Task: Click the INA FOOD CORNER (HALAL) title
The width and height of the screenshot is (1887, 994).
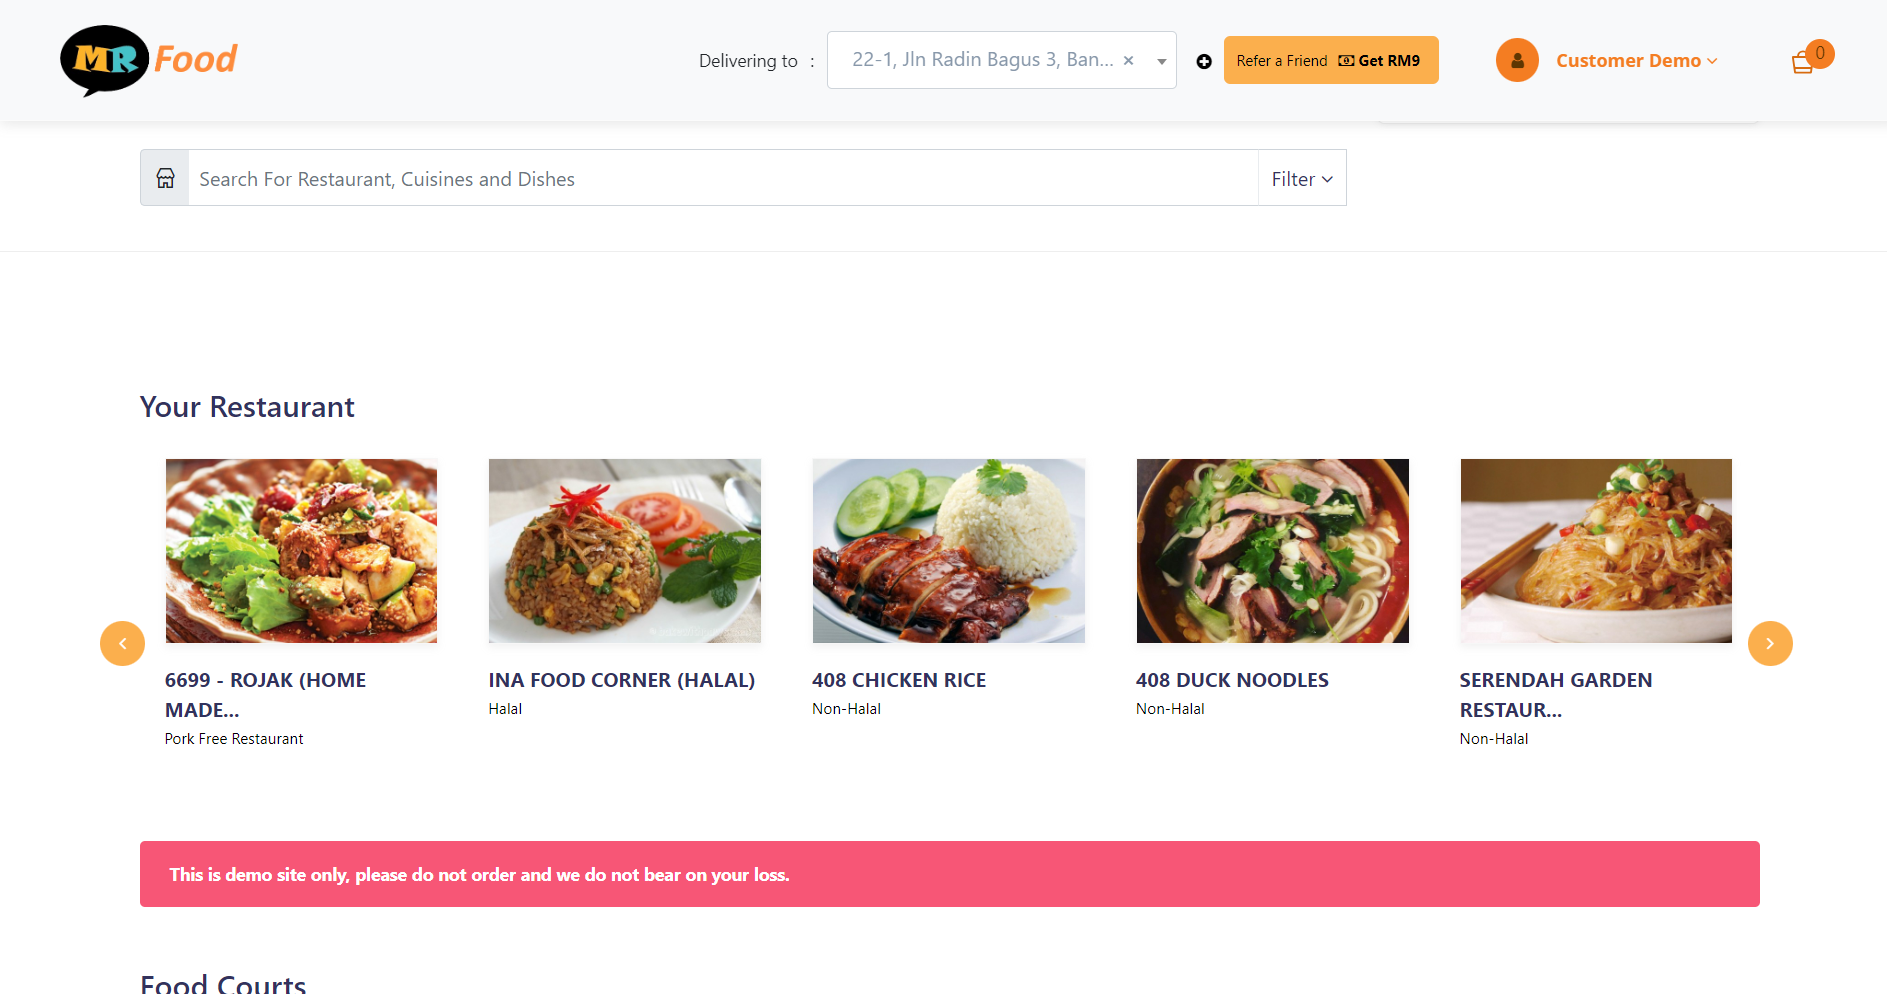Action: tap(621, 680)
